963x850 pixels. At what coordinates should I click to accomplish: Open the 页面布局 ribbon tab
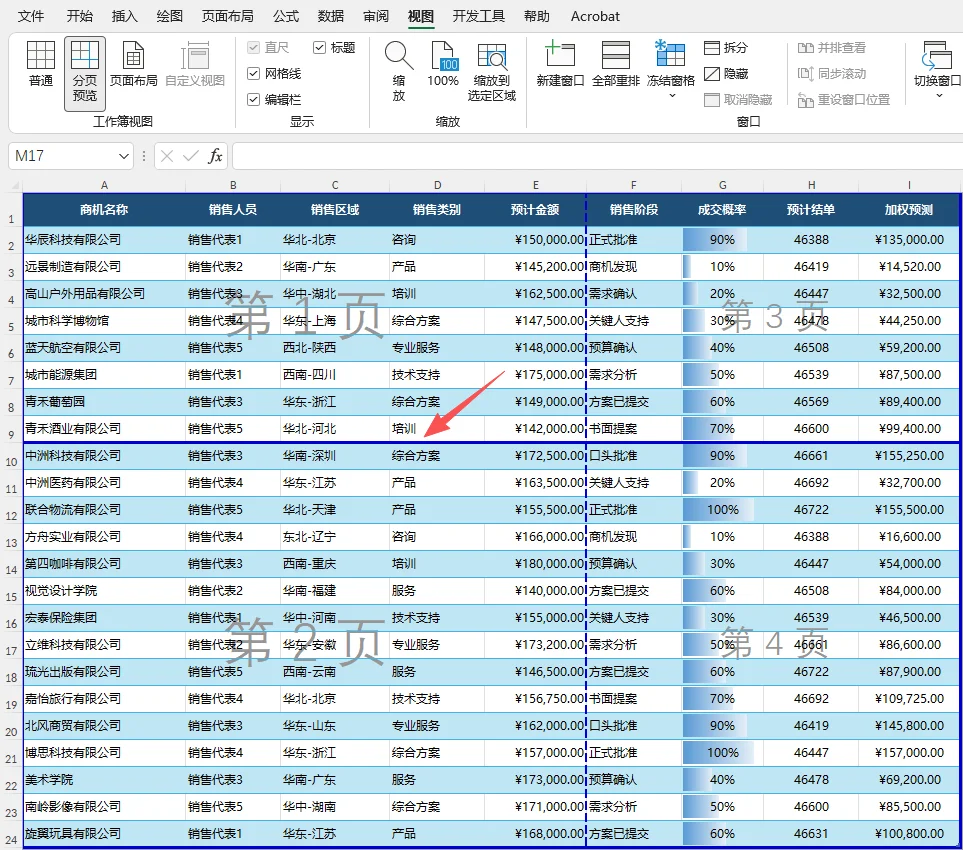point(228,16)
